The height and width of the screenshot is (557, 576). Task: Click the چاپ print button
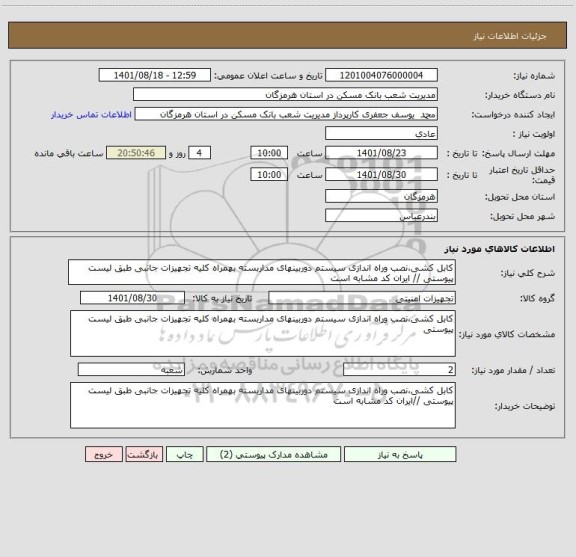pyautogui.click(x=184, y=454)
